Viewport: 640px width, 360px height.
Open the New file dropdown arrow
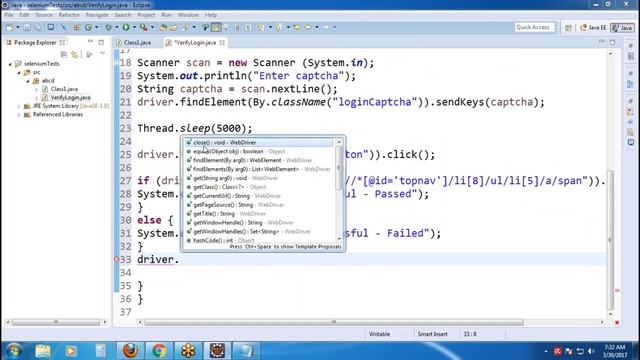(18, 27)
